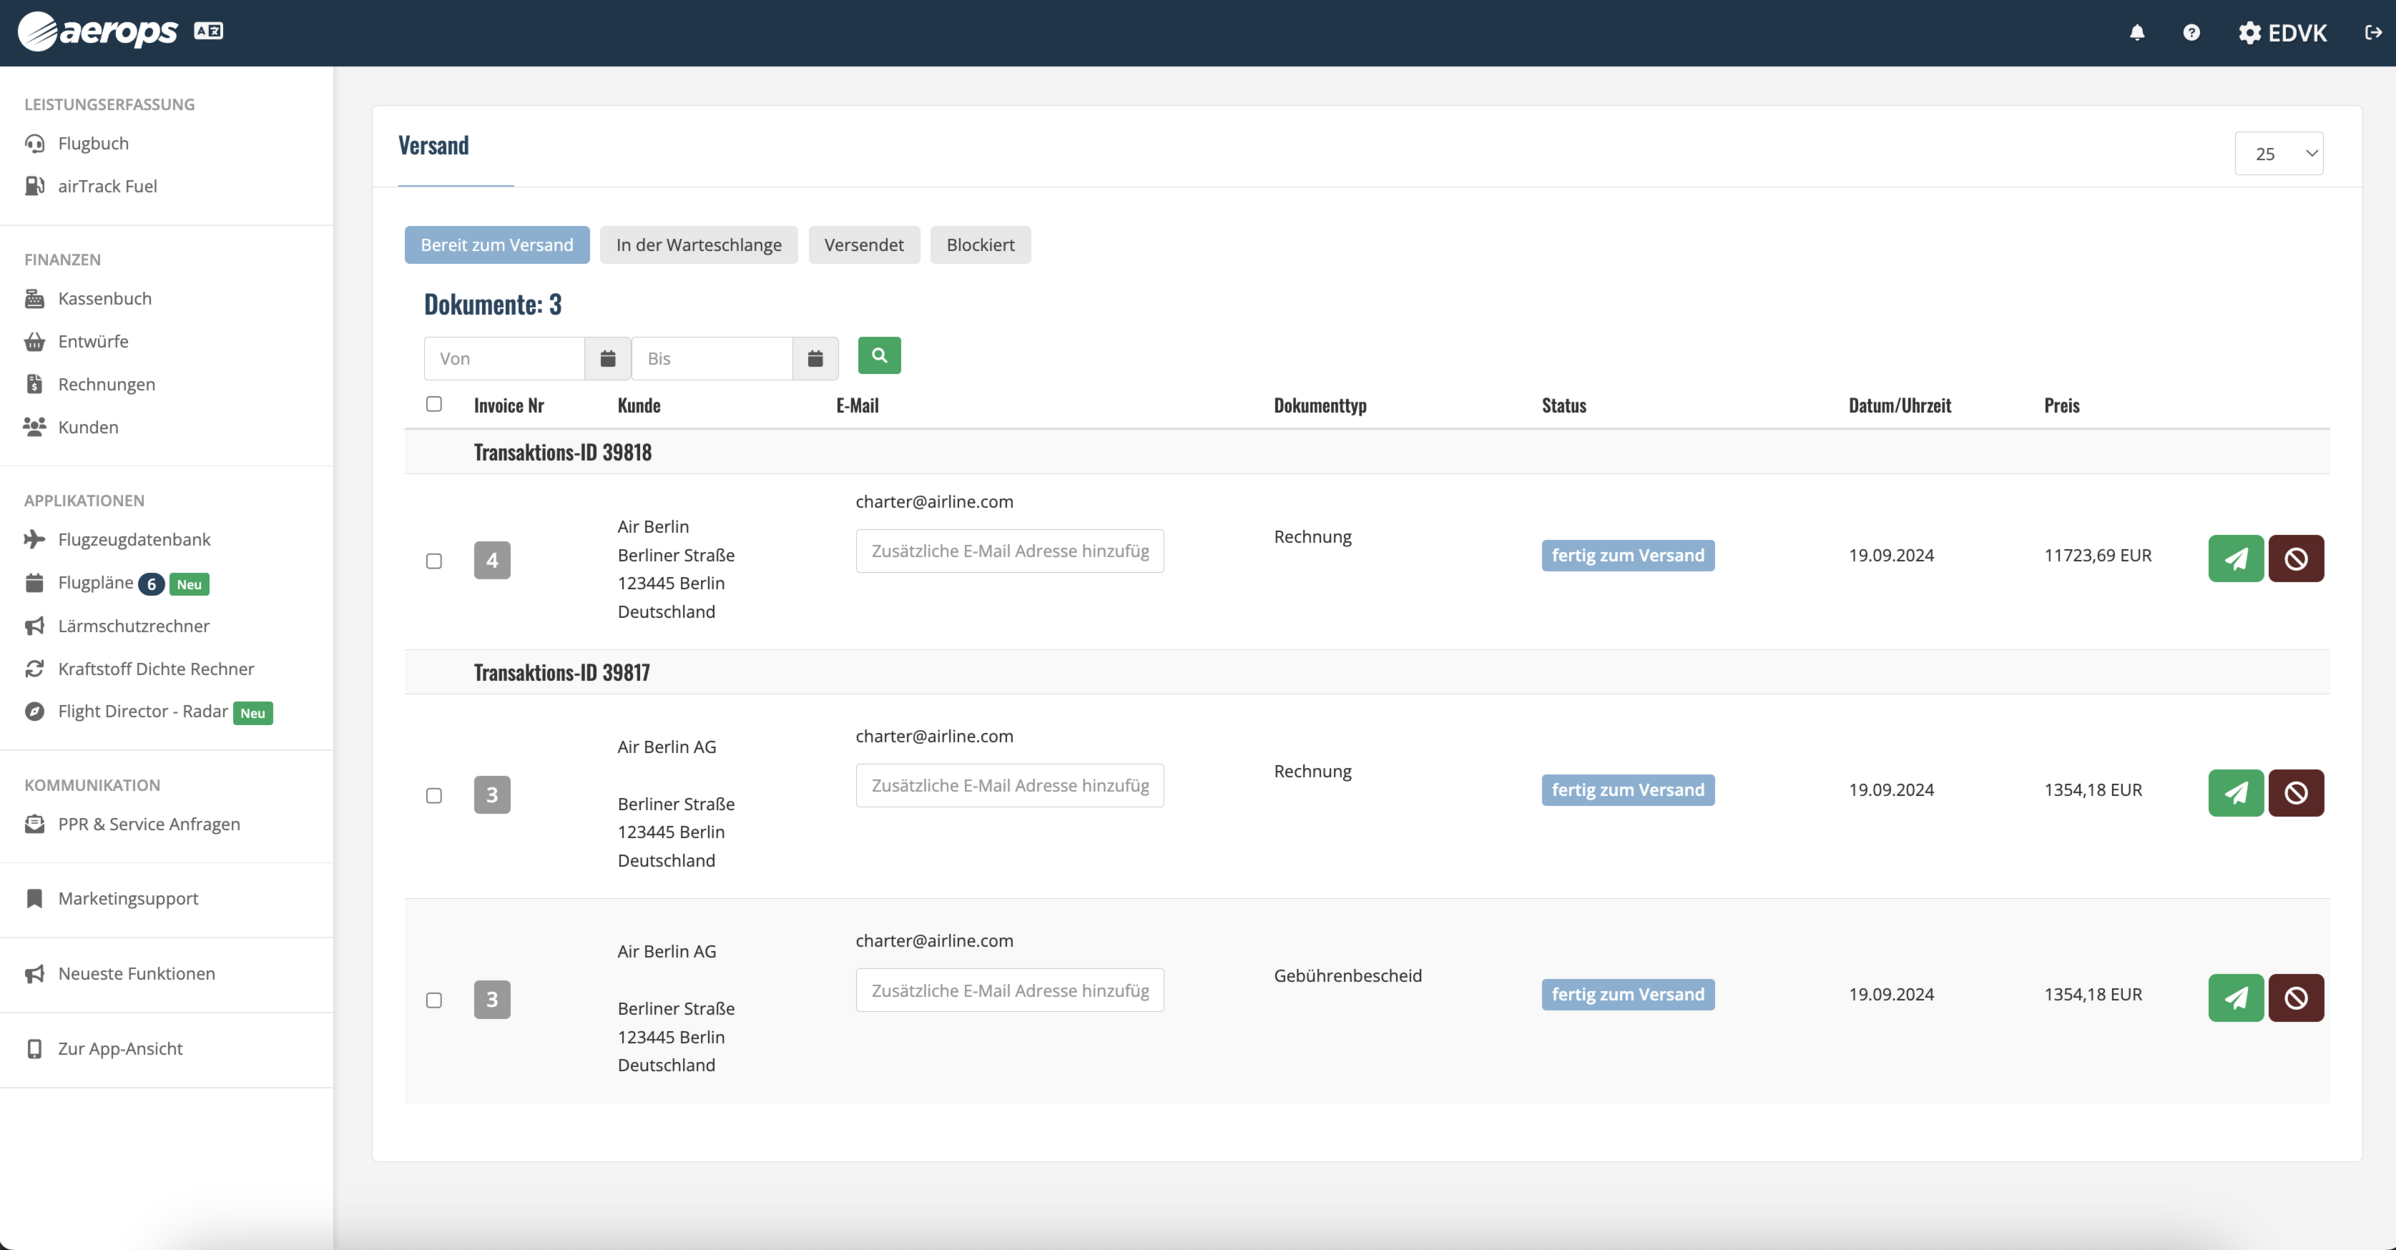Block the 1354,18 EUR Rechnung document

(2296, 793)
